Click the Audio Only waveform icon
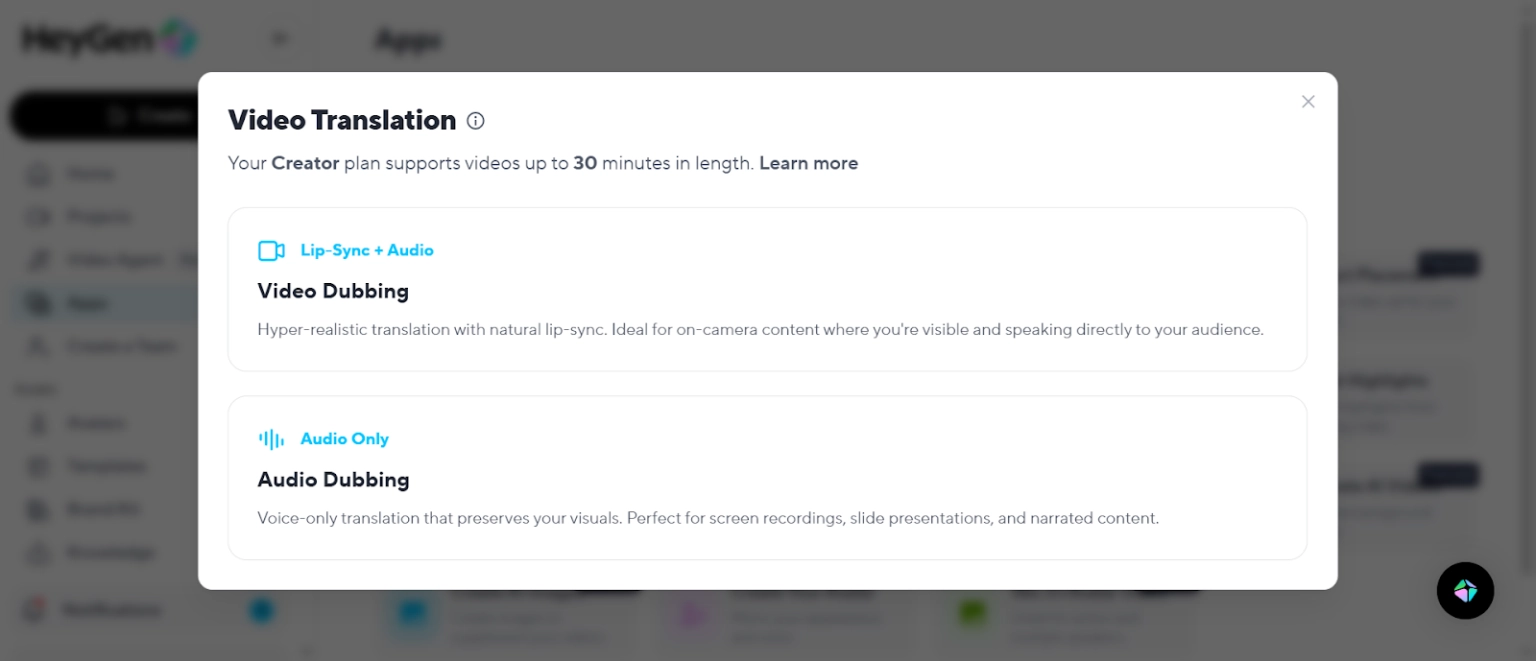Image resolution: width=1536 pixels, height=661 pixels. (x=271, y=438)
